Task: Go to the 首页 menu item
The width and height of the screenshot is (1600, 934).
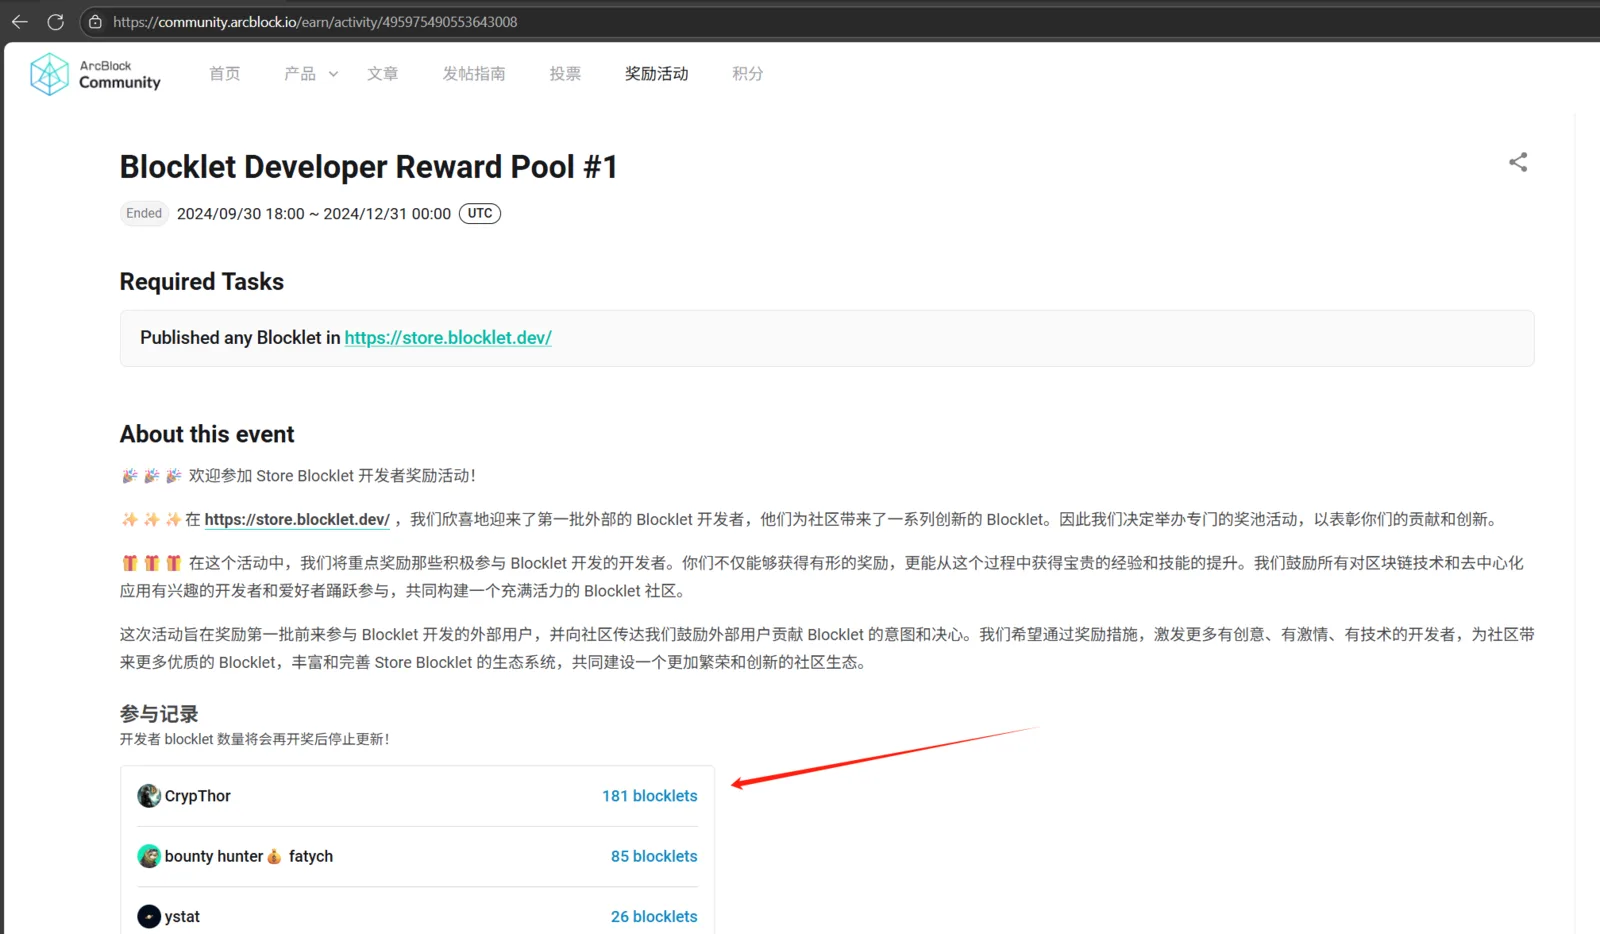Action: point(225,74)
